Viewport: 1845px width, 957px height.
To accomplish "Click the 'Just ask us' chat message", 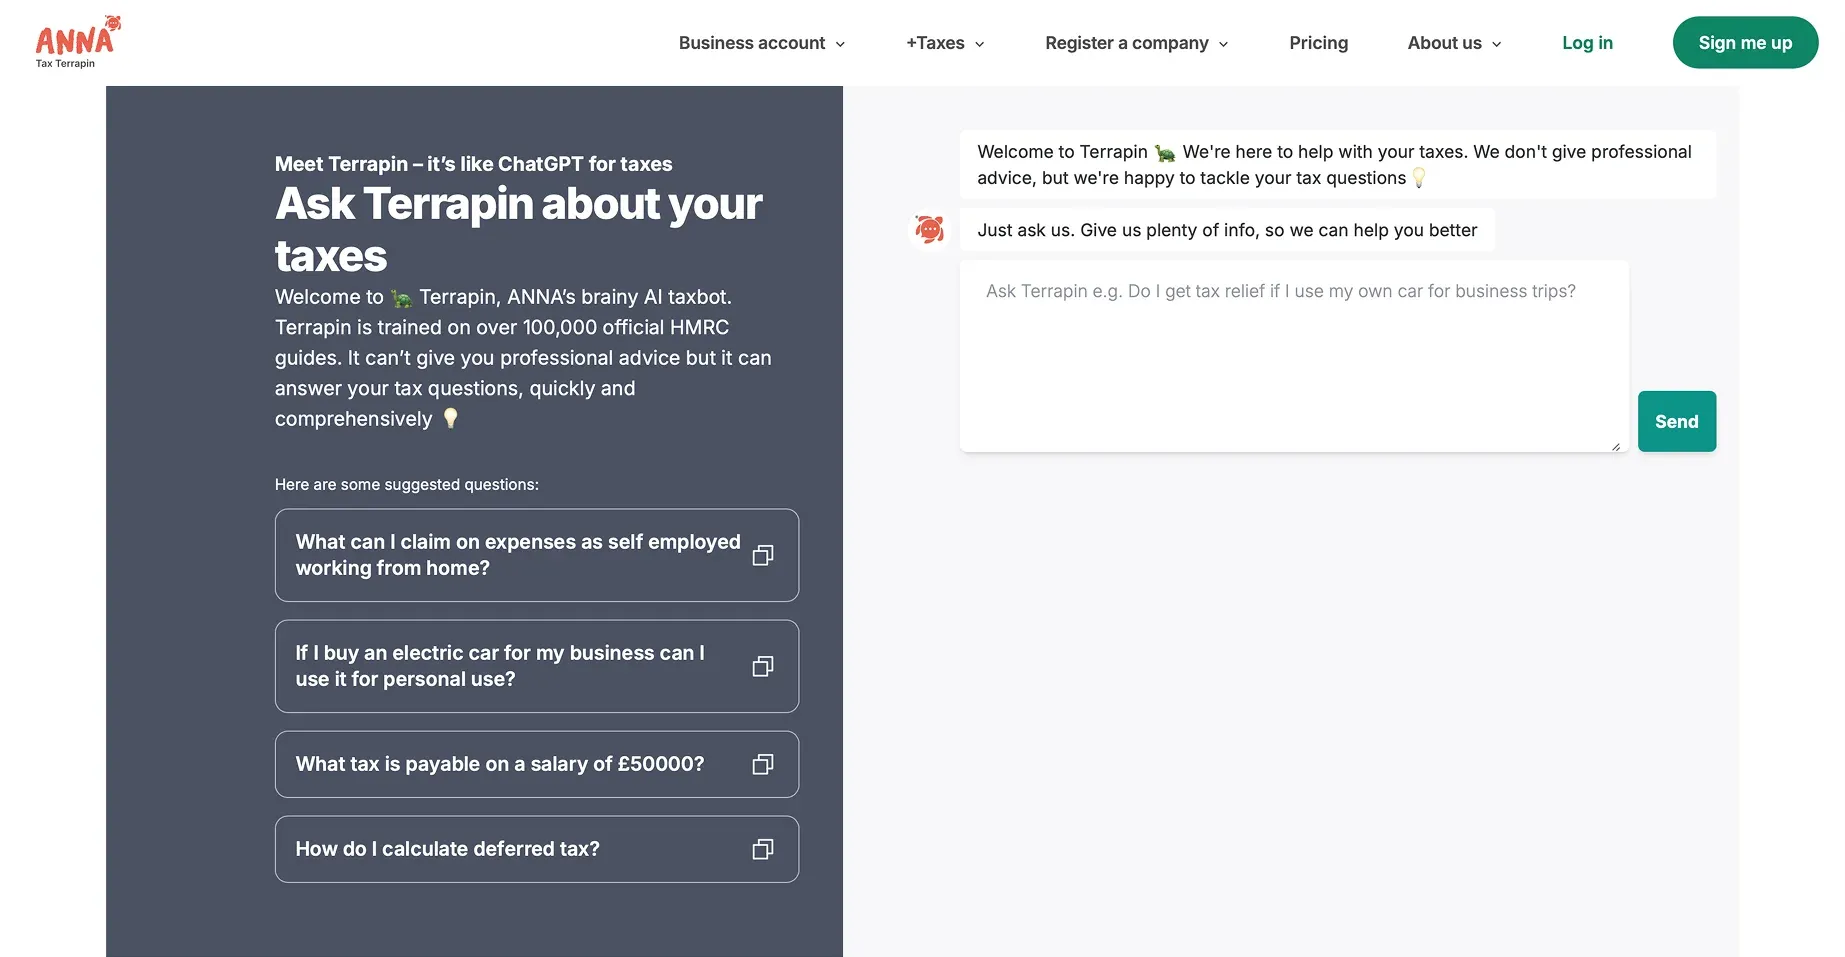I will pyautogui.click(x=1227, y=230).
